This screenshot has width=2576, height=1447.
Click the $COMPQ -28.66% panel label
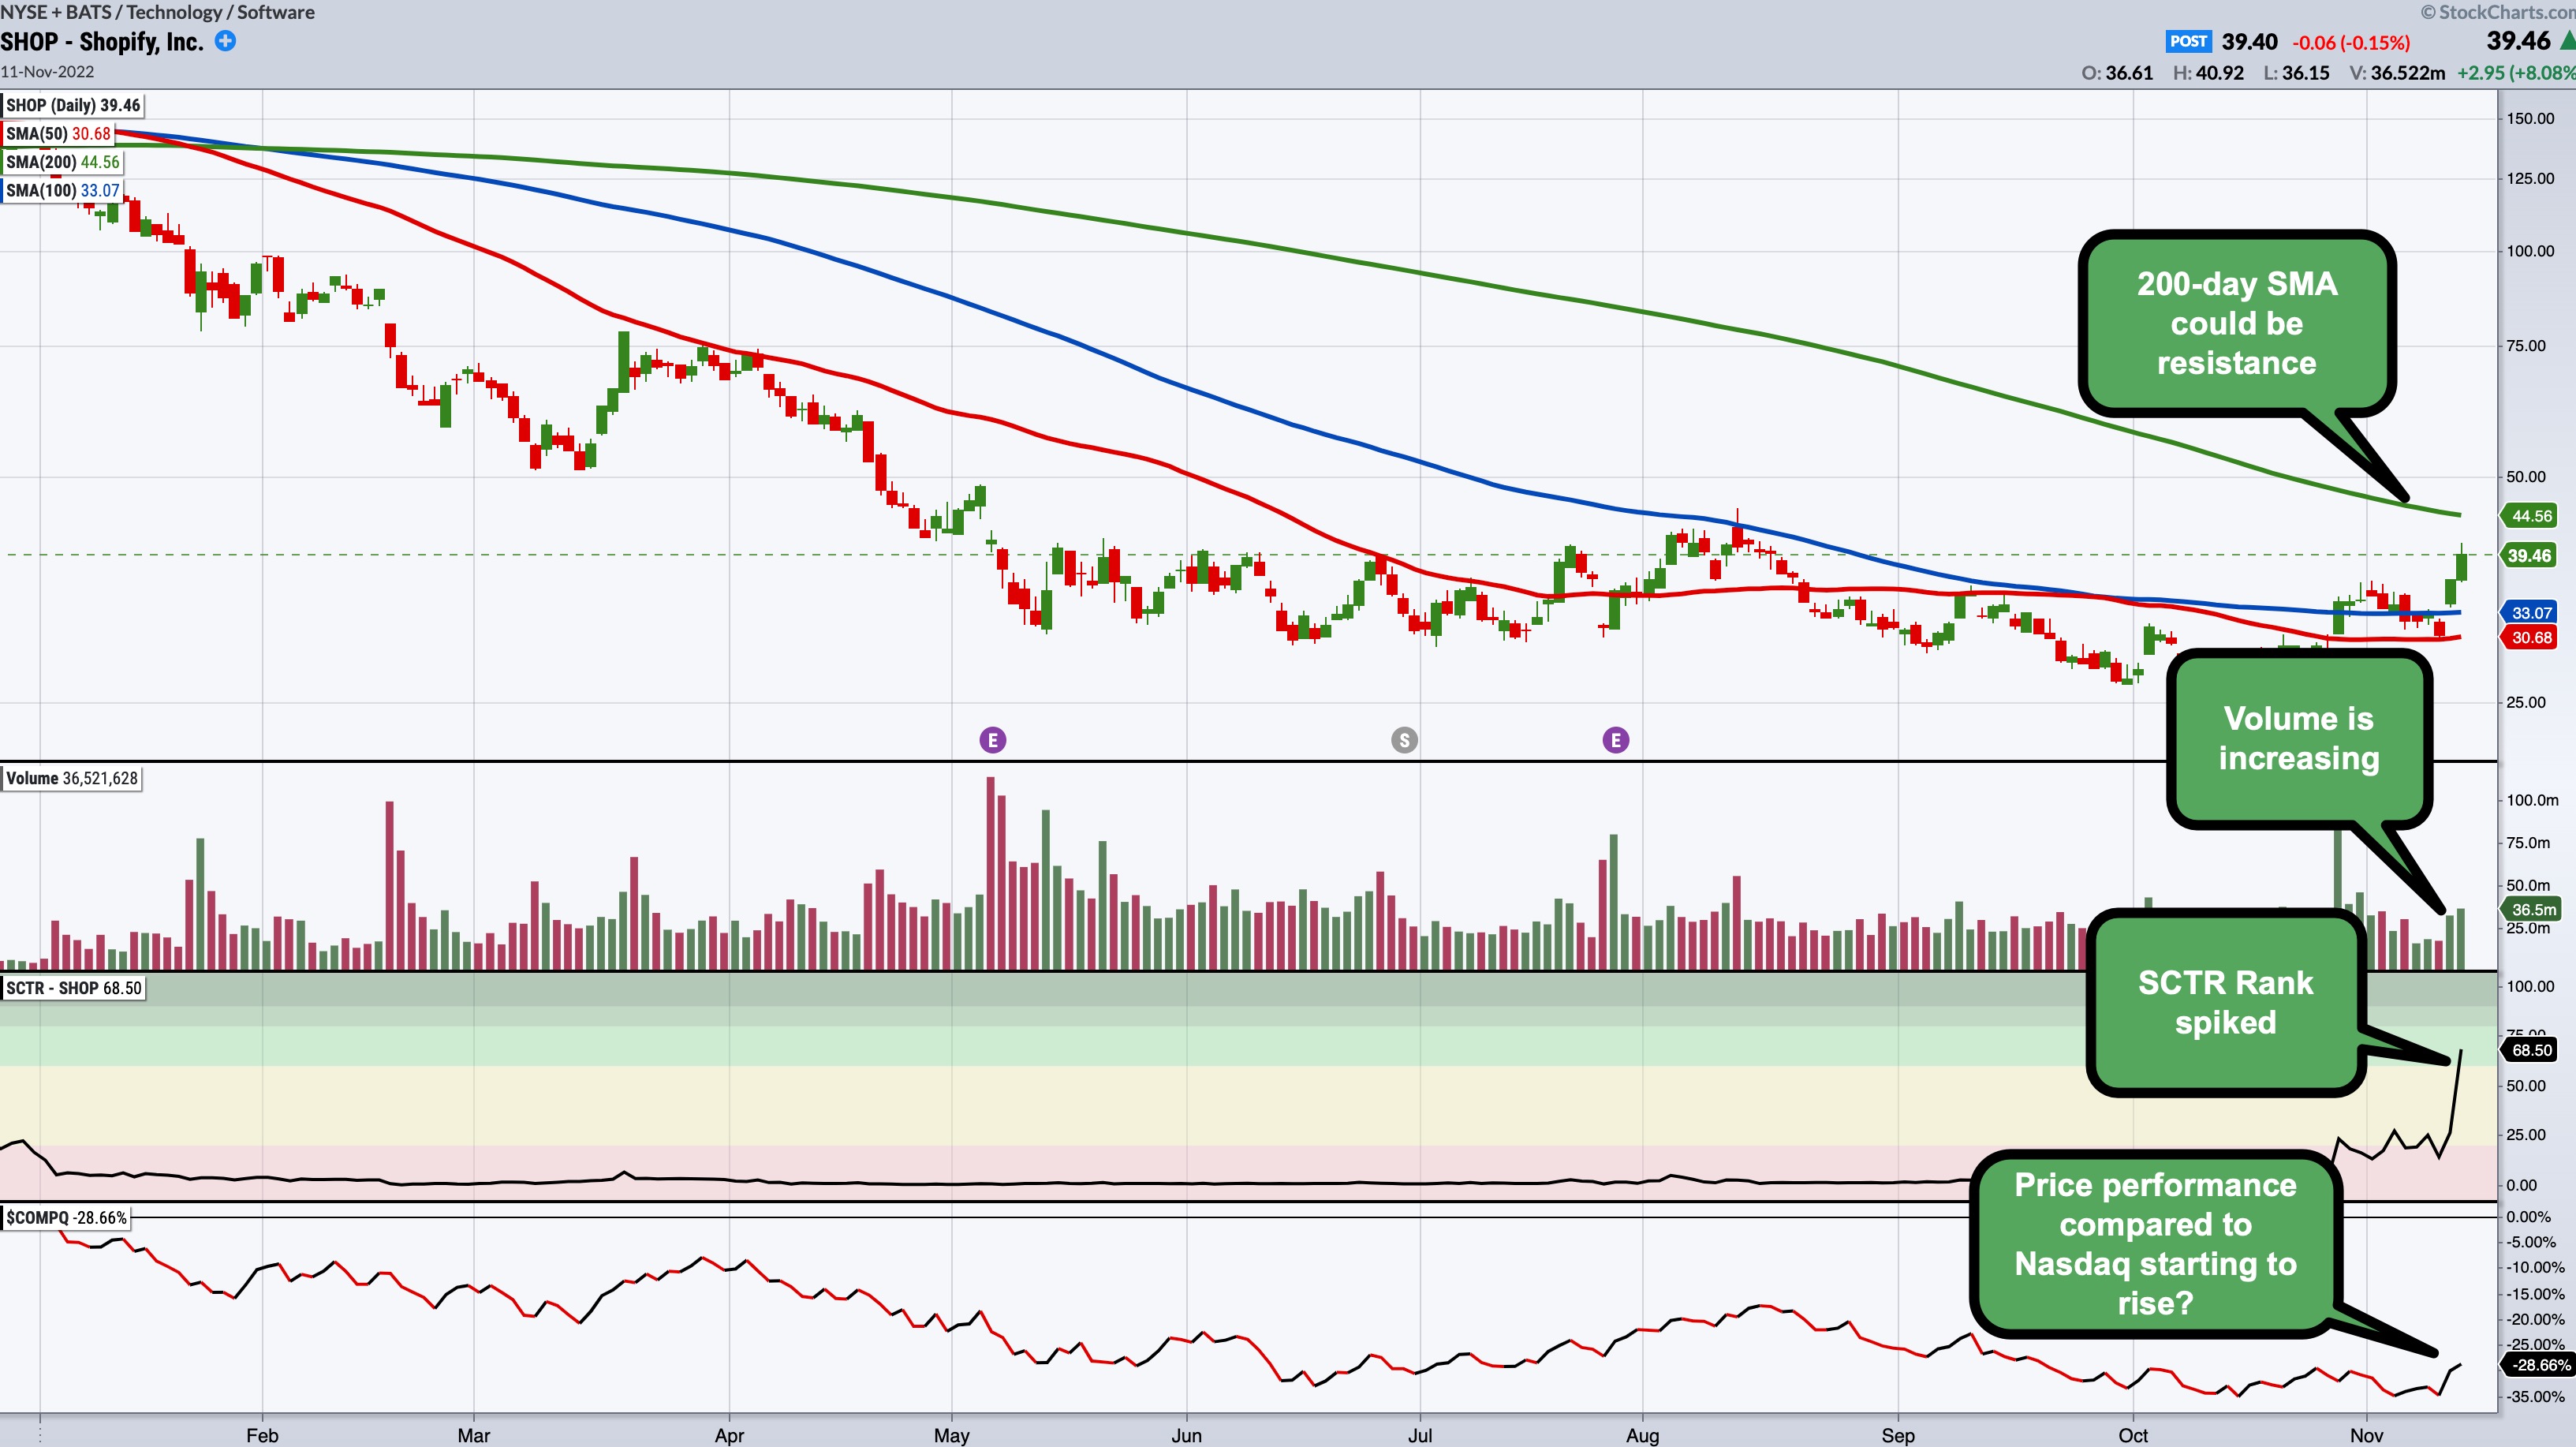coord(66,1218)
